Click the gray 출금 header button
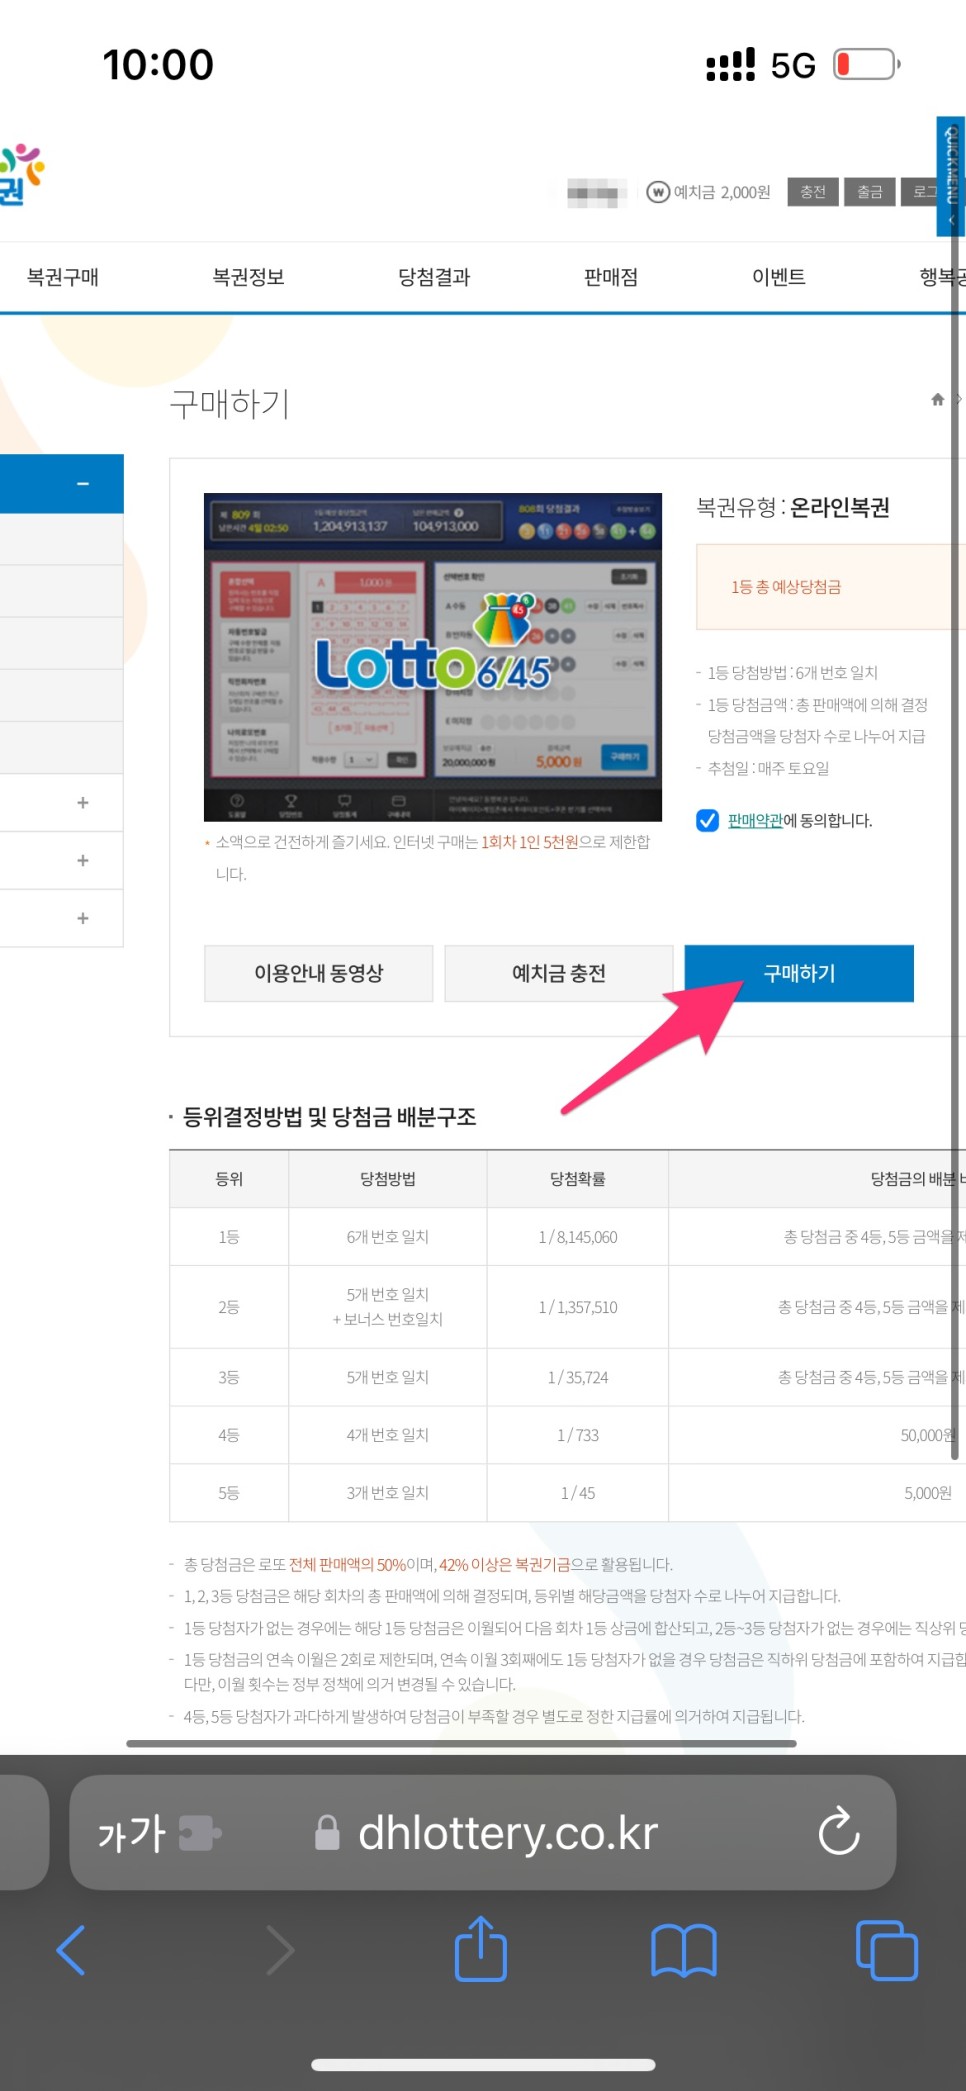The height and width of the screenshot is (2091, 966). (x=870, y=192)
